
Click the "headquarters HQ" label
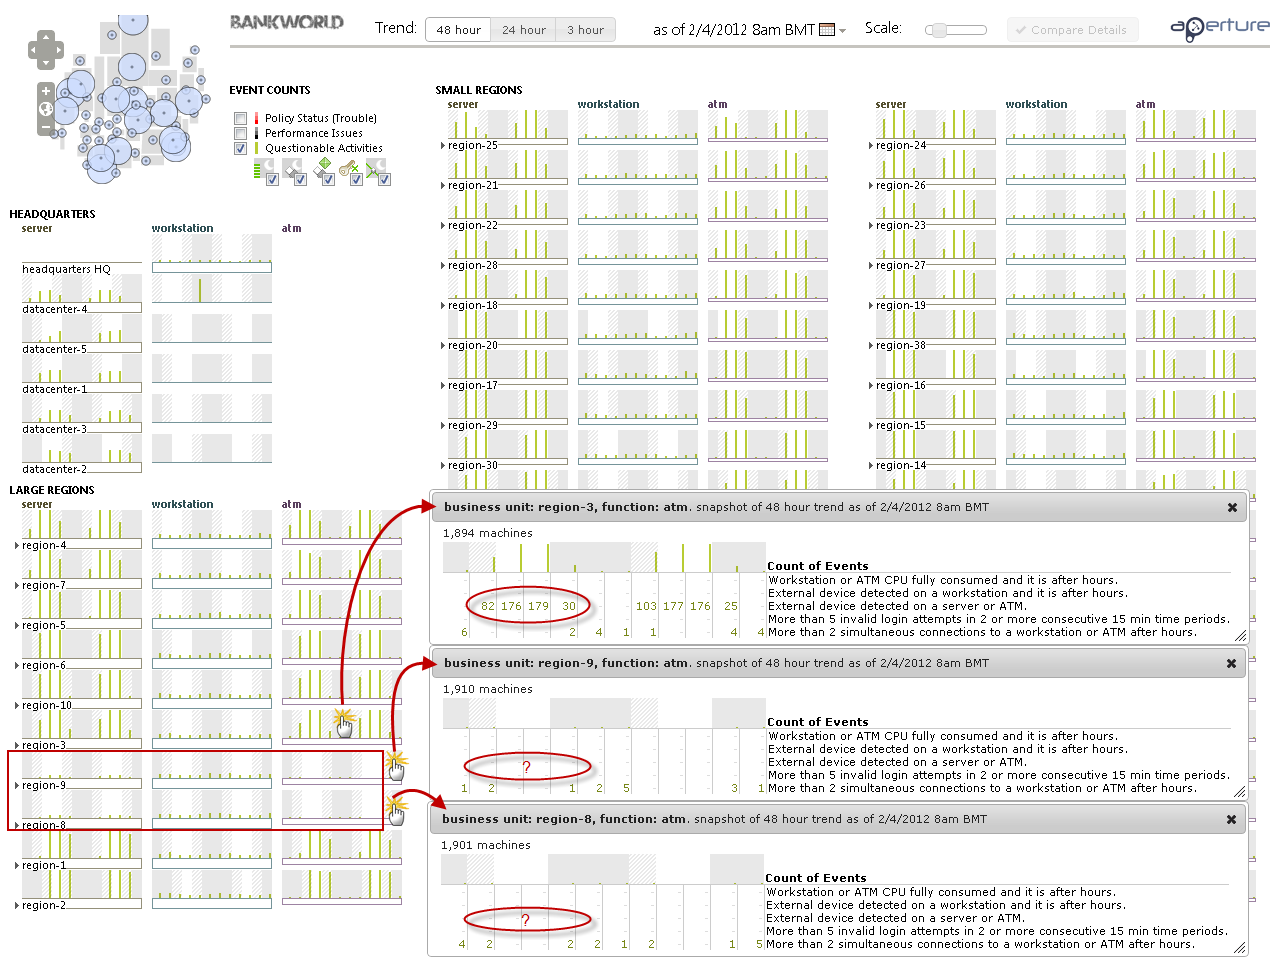coord(66,269)
